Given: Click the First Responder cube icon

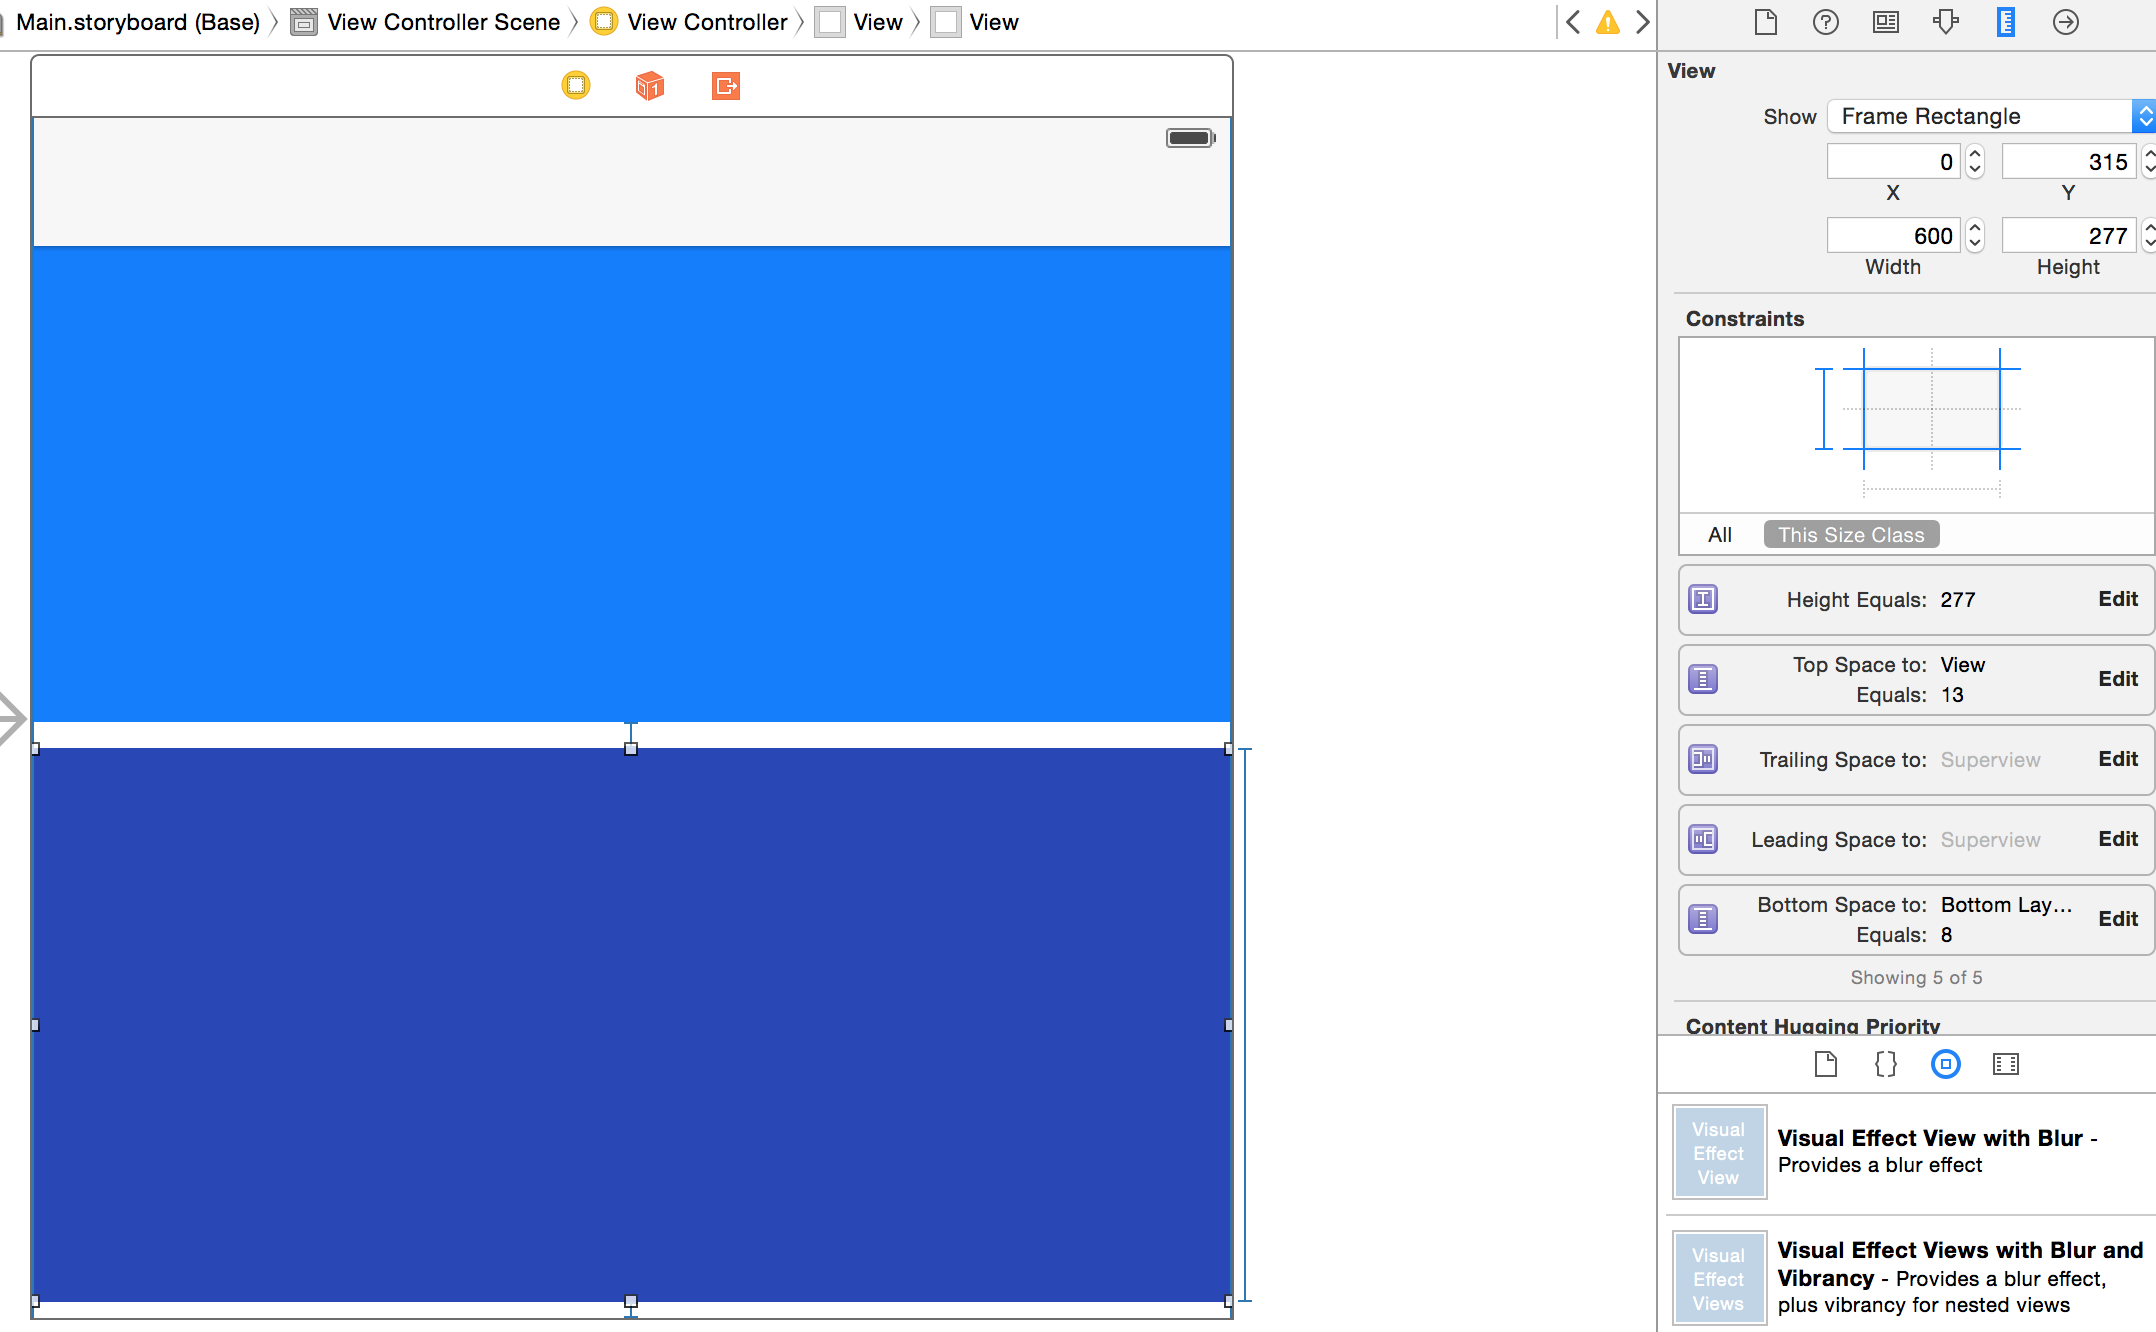Looking at the screenshot, I should pos(649,86).
